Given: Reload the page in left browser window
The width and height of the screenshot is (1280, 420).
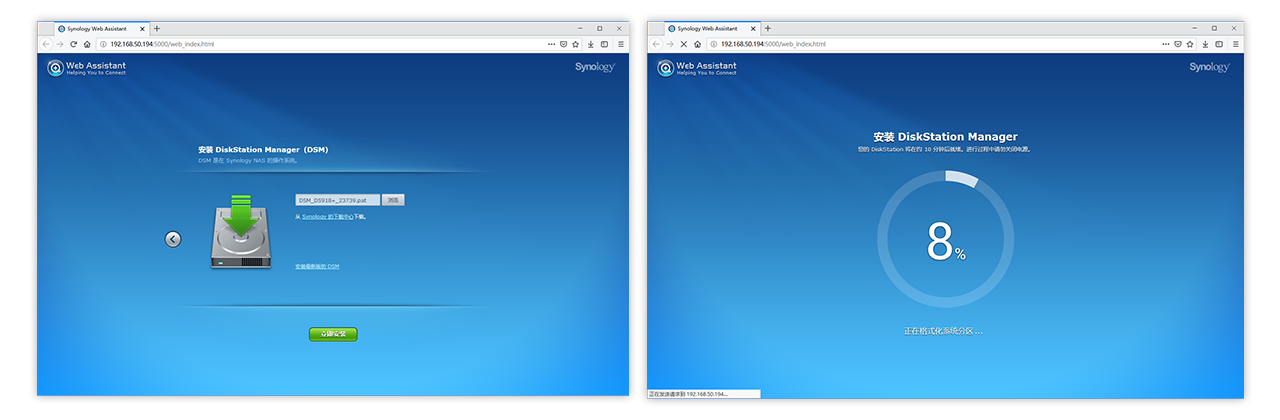Looking at the screenshot, I should point(74,44).
